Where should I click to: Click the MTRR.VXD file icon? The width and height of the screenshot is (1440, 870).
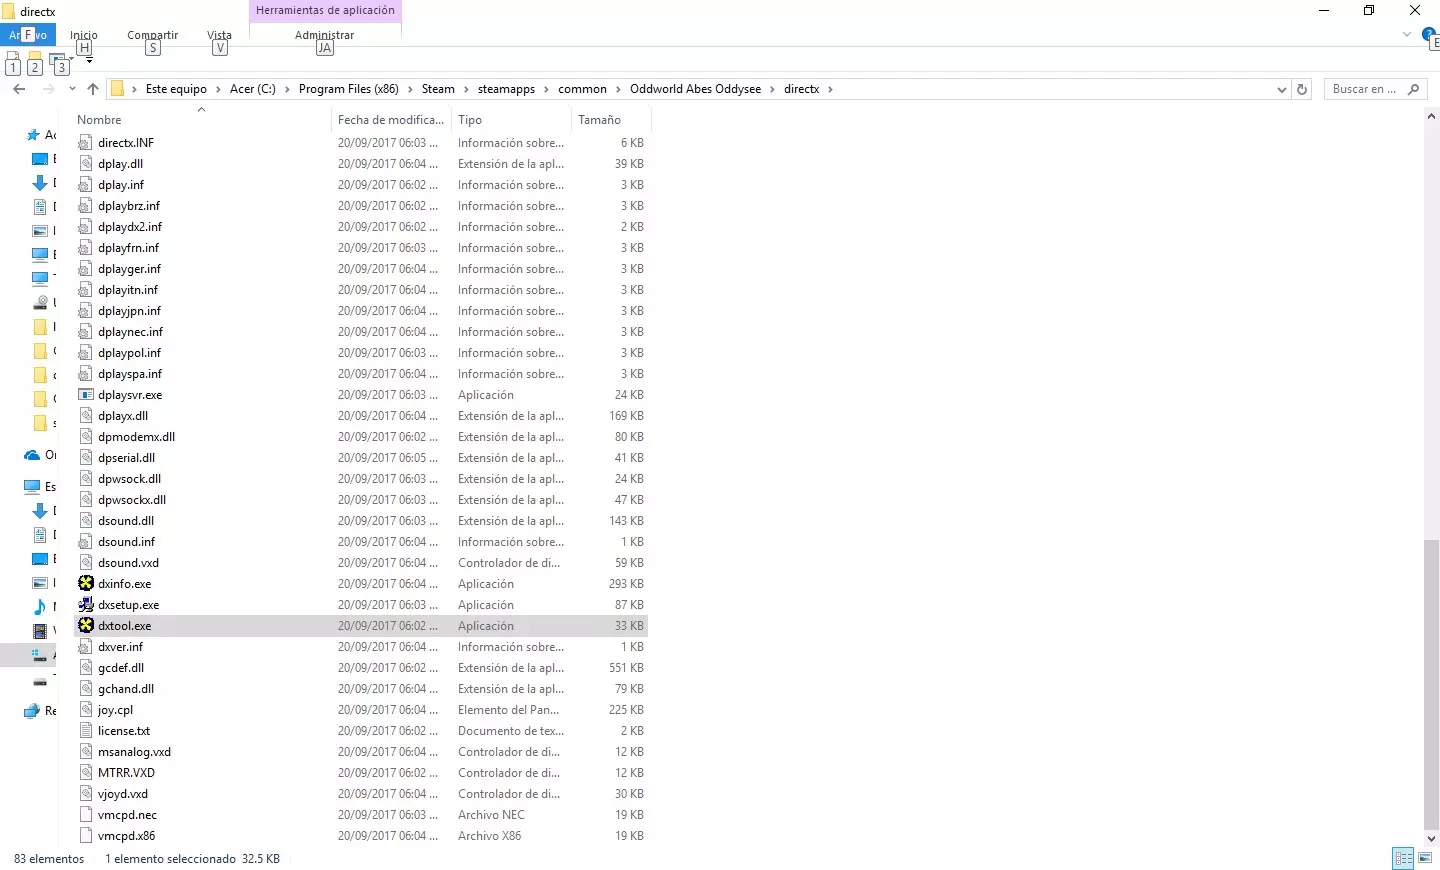point(86,773)
